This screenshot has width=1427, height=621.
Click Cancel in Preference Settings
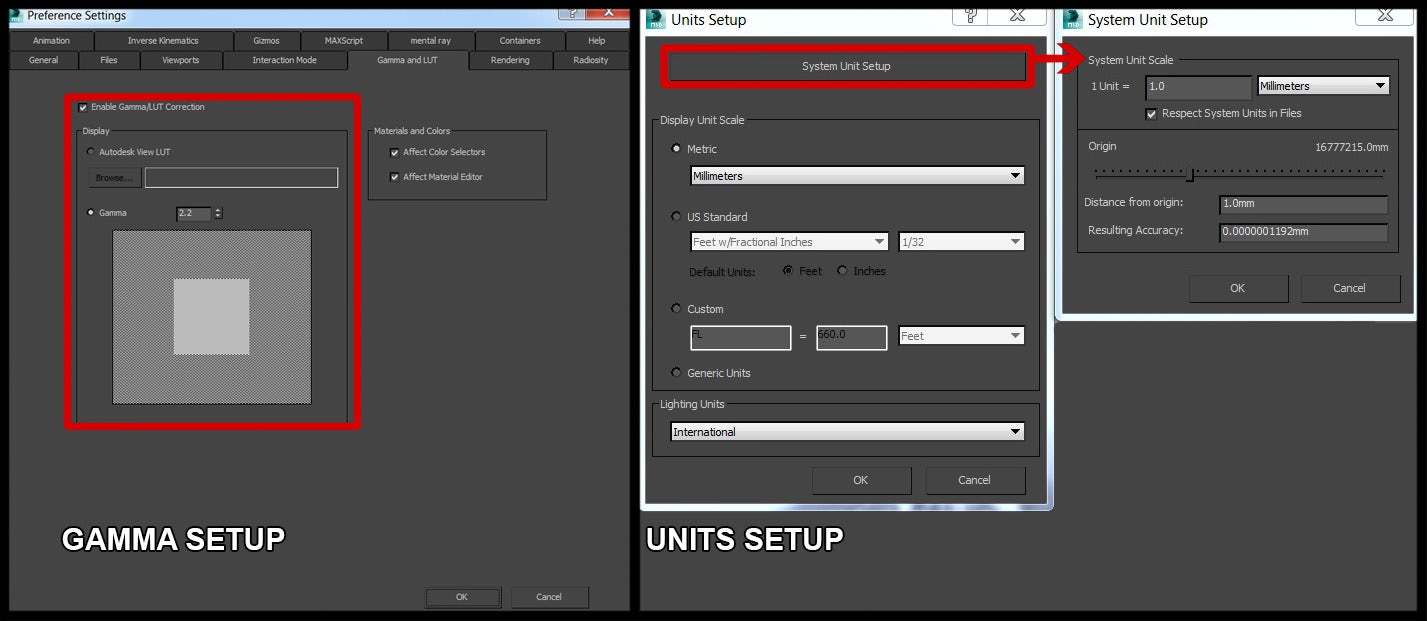pos(549,597)
